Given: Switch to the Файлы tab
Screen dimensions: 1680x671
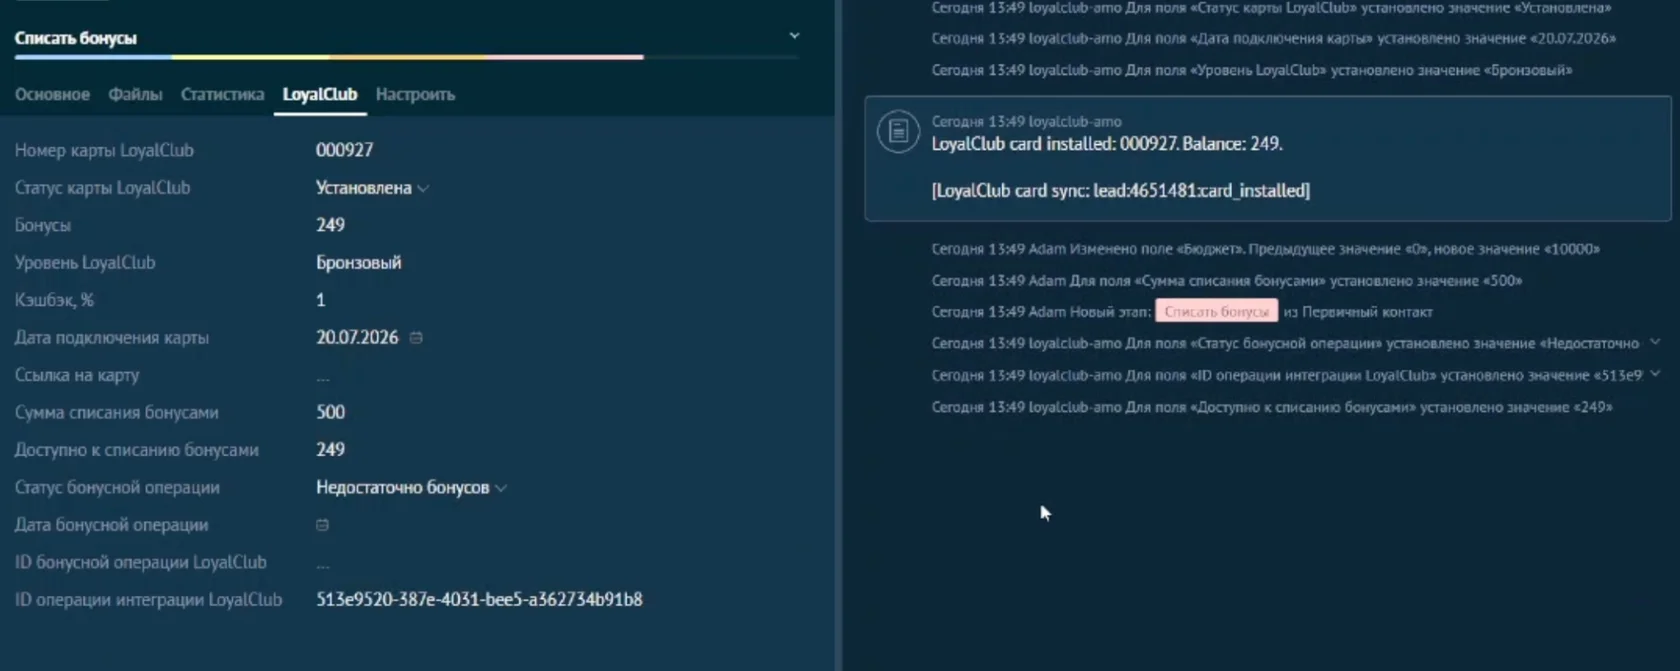Looking at the screenshot, I should (x=135, y=94).
